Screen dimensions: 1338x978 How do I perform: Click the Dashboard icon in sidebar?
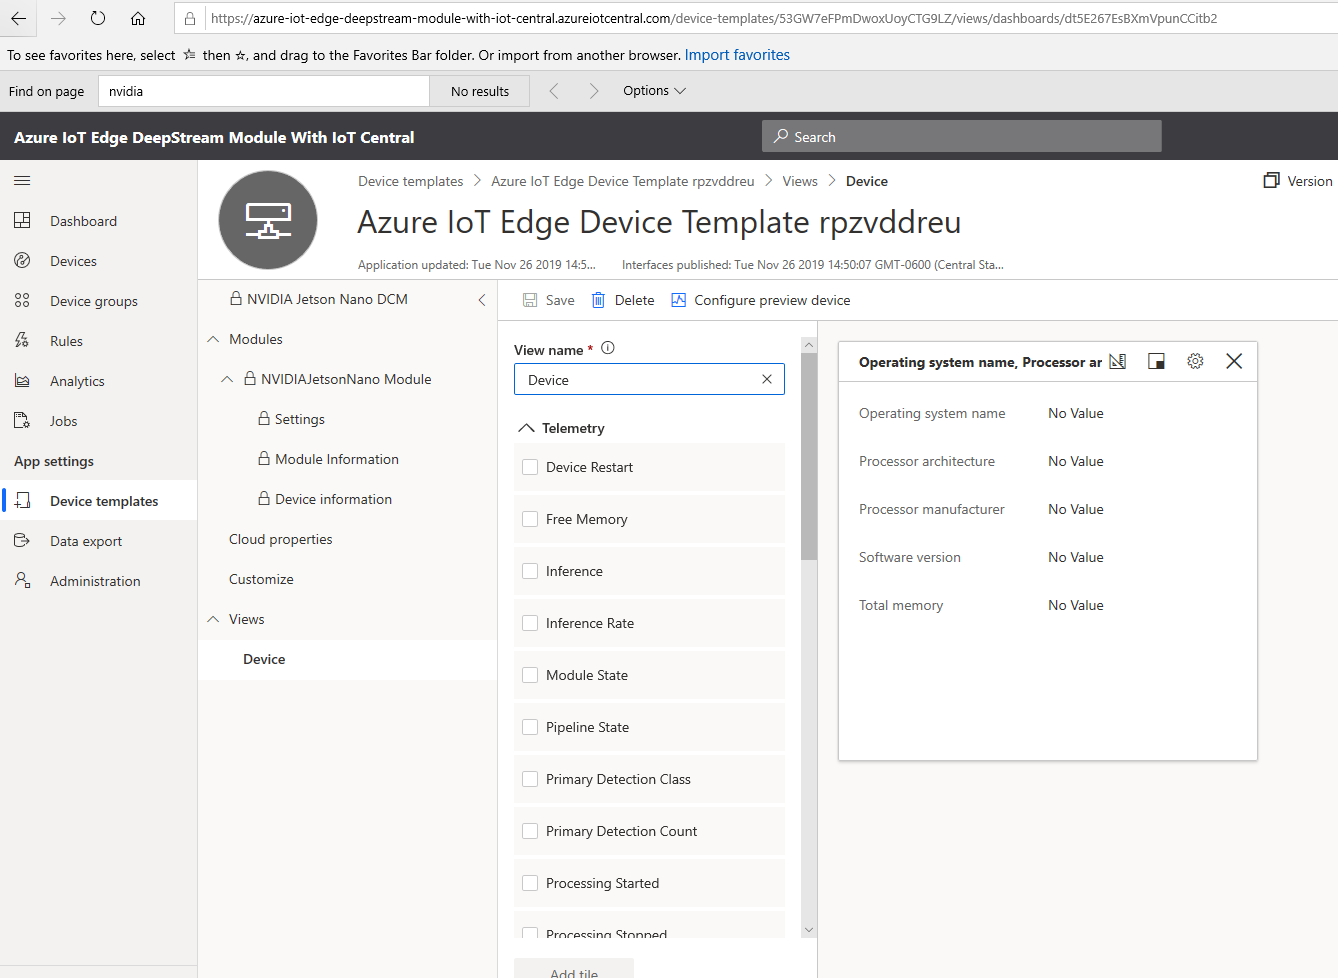[22, 221]
